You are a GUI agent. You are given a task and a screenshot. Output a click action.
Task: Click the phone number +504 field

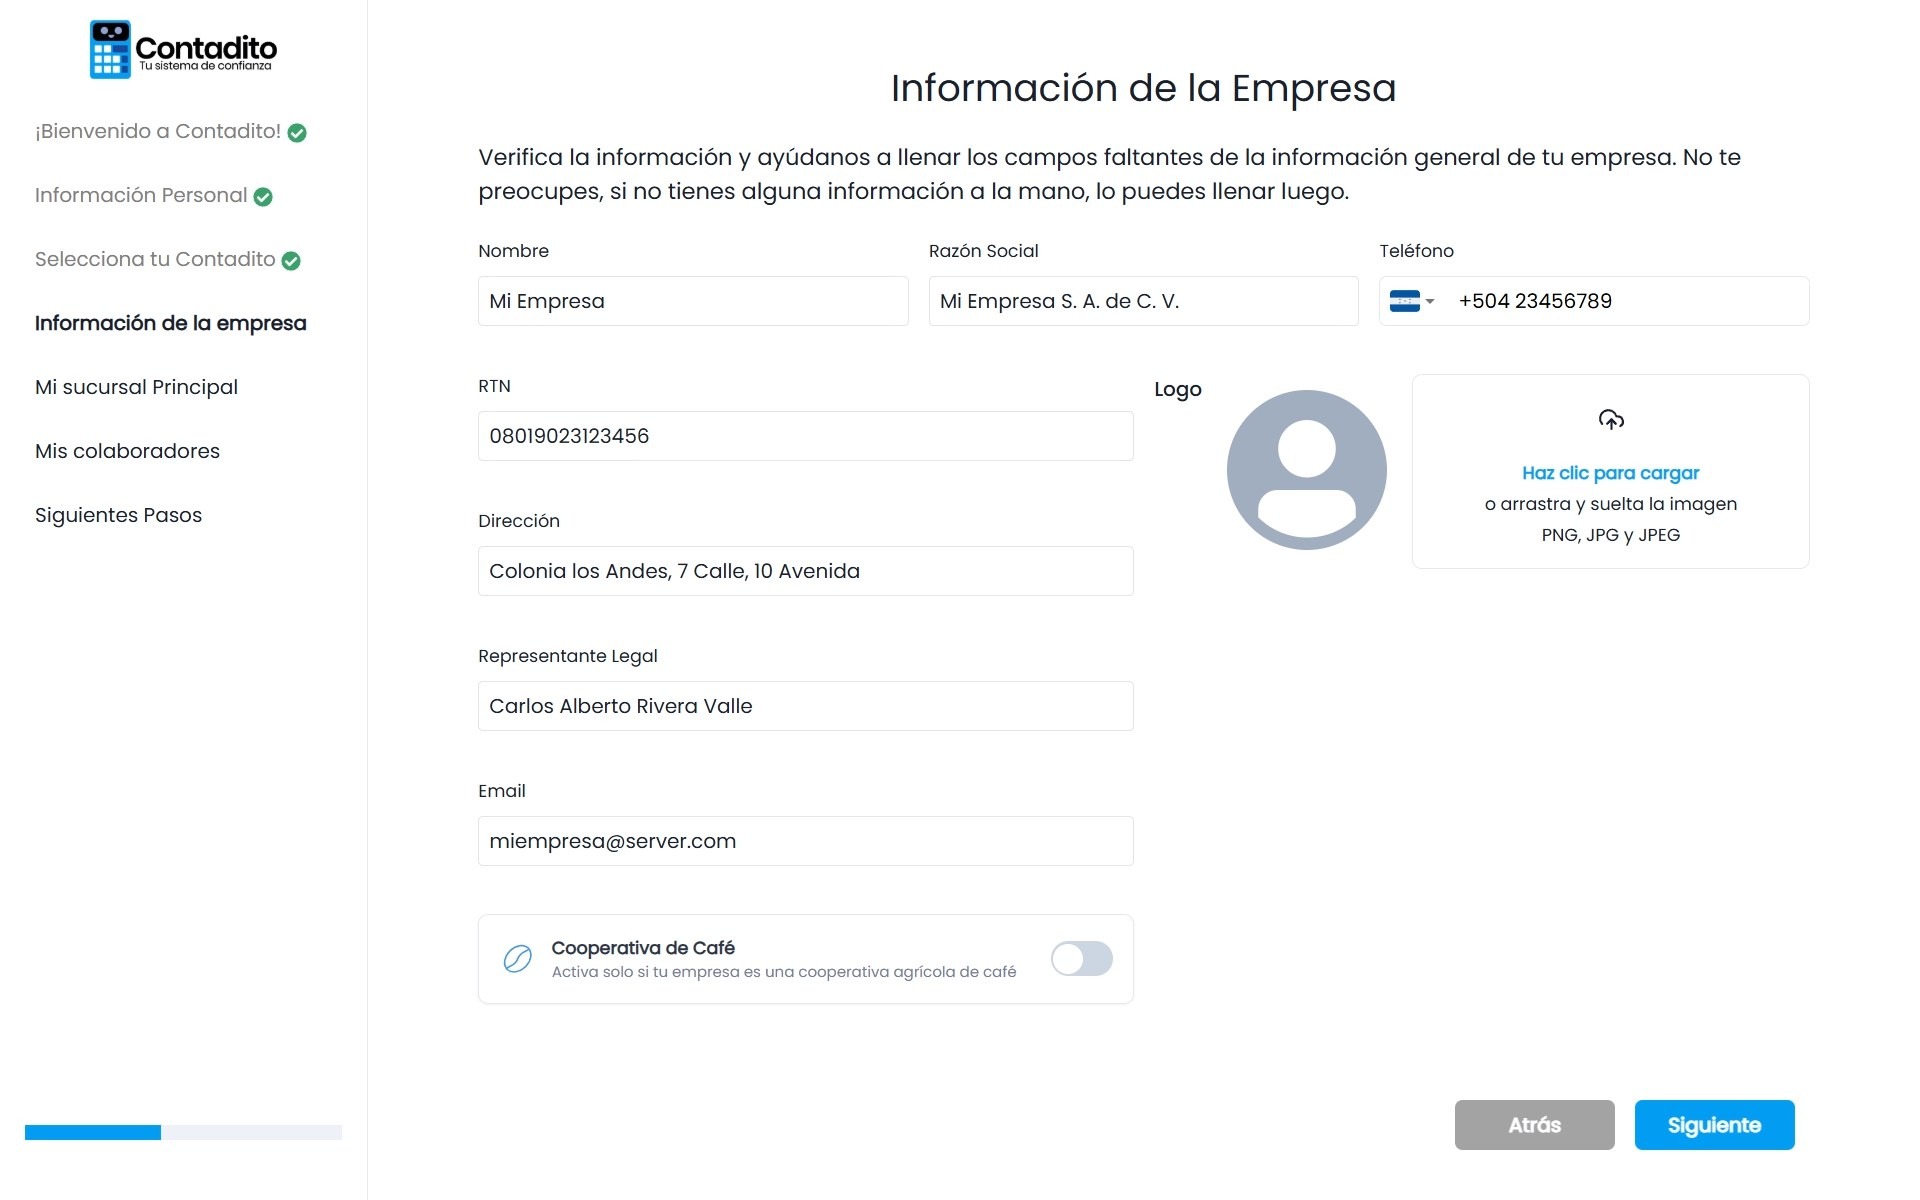tap(1594, 301)
